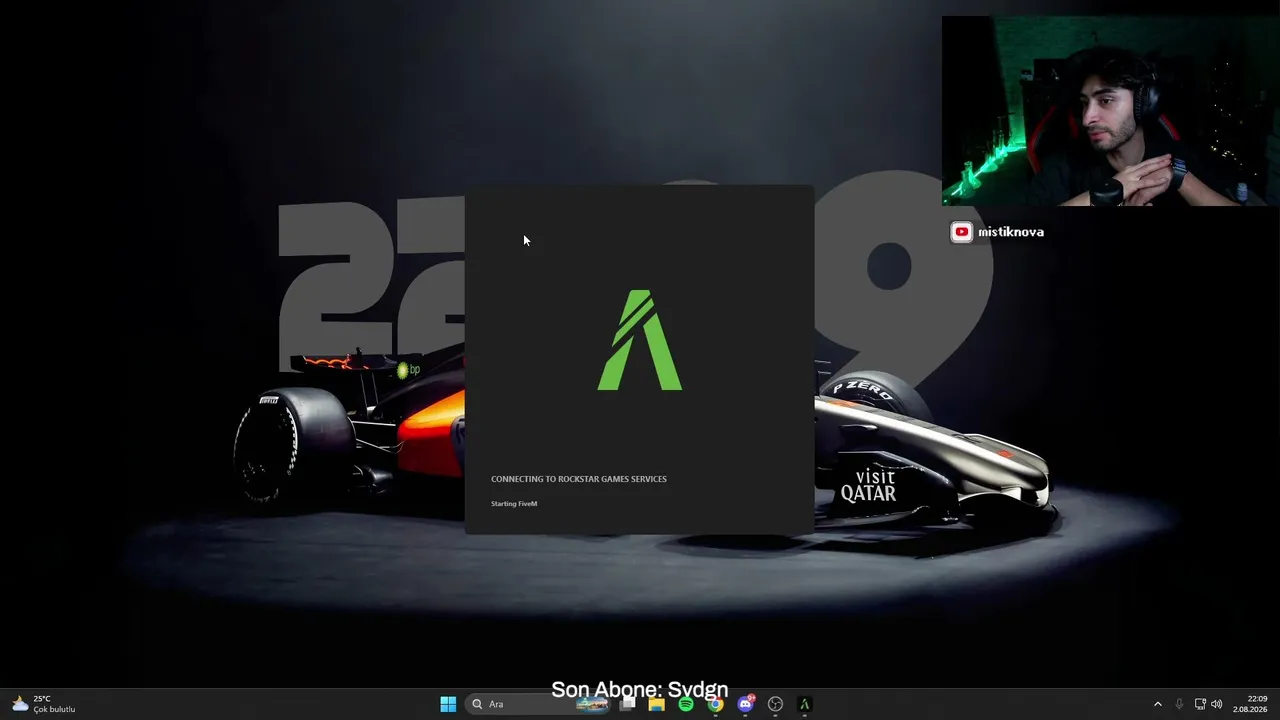The width and height of the screenshot is (1280, 720).
Task: Click the "Son Abone: Svdgn" overlay text
Action: [x=640, y=690]
